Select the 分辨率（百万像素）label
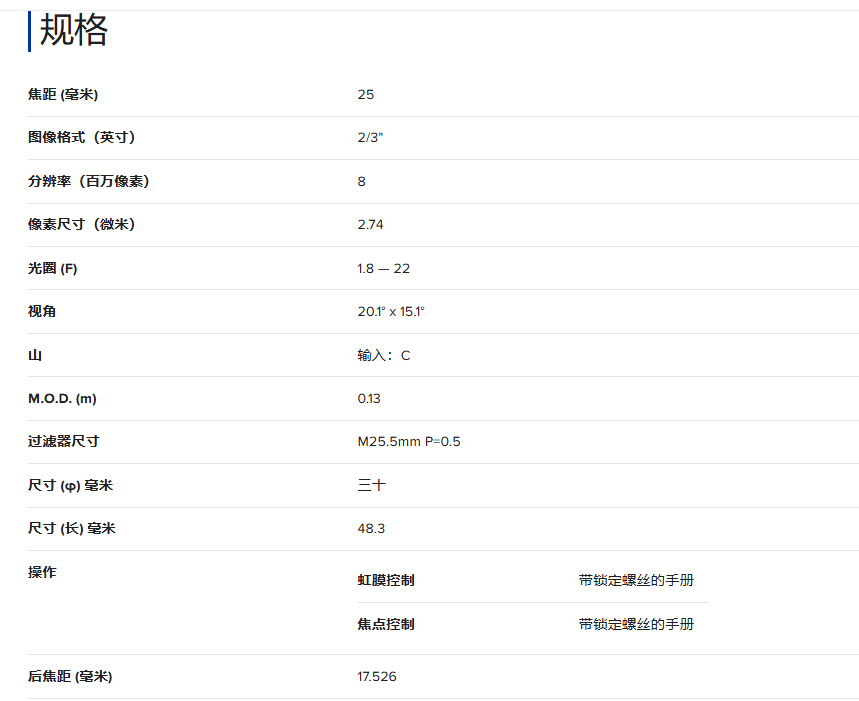The height and width of the screenshot is (701, 859). [x=89, y=181]
